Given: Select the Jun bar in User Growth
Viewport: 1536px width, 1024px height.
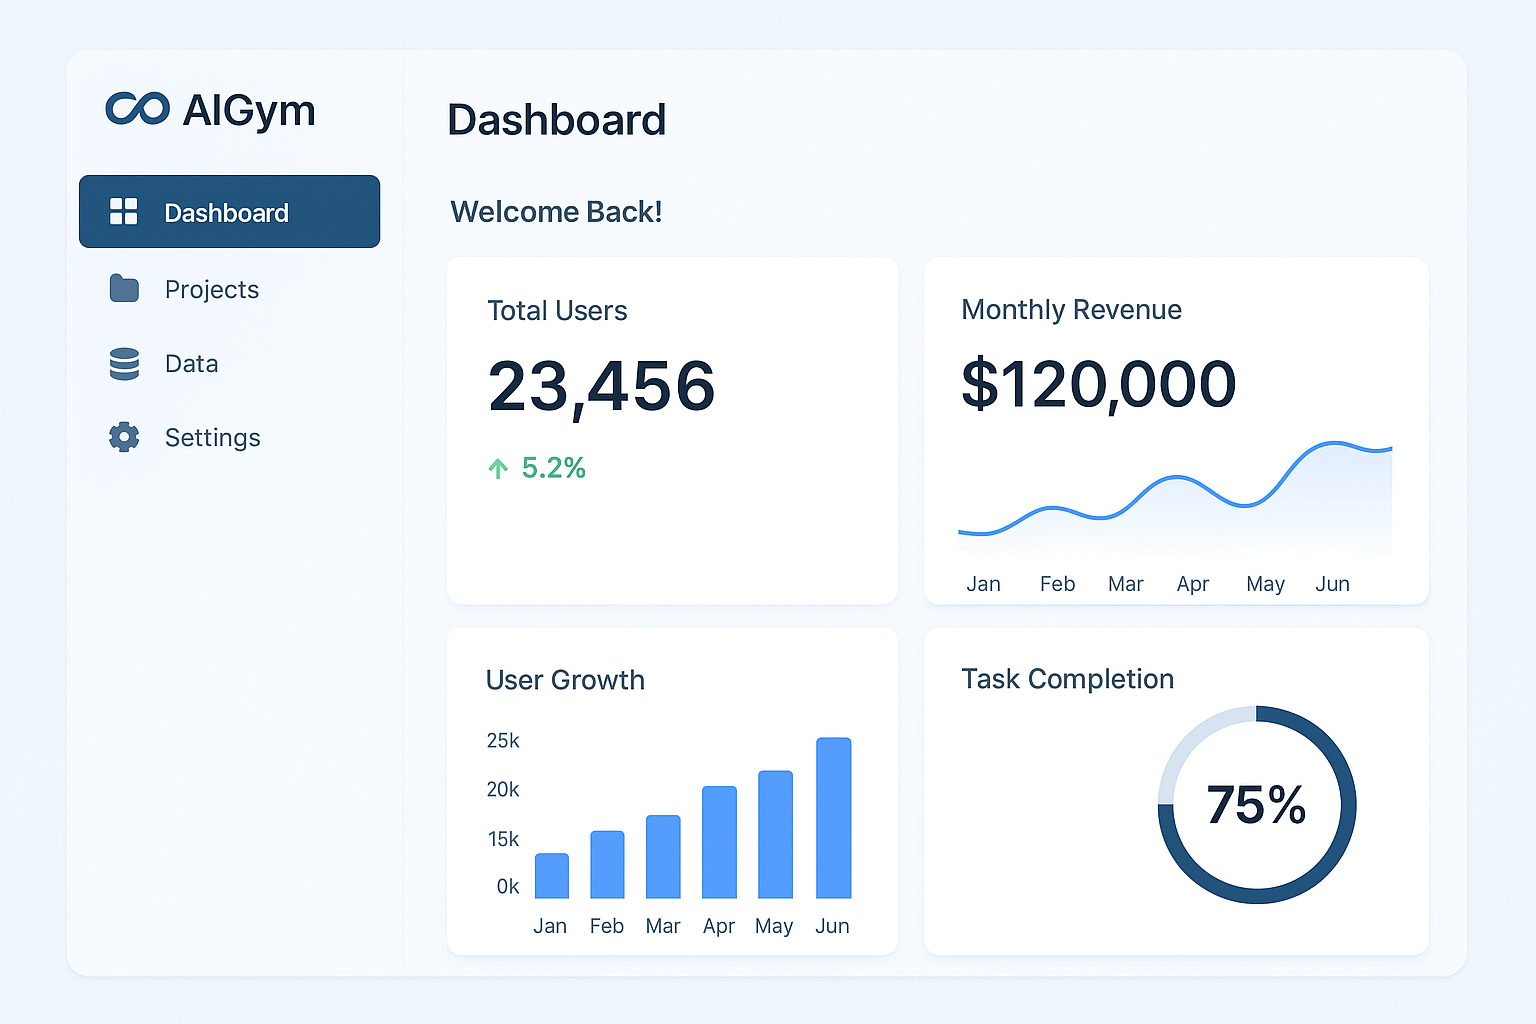Looking at the screenshot, I should (x=833, y=818).
